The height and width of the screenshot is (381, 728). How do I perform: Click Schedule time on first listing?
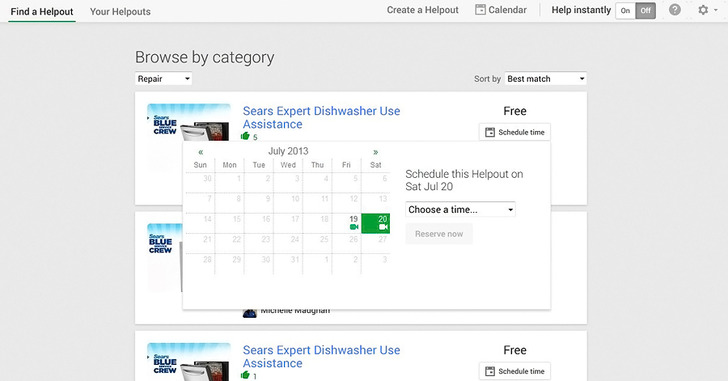point(515,132)
